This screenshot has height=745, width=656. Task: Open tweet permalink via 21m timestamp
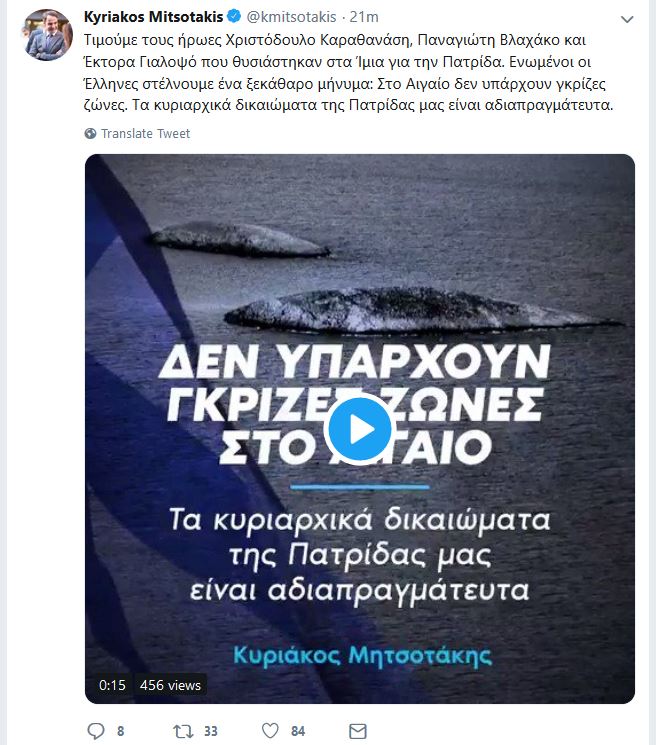pos(364,17)
